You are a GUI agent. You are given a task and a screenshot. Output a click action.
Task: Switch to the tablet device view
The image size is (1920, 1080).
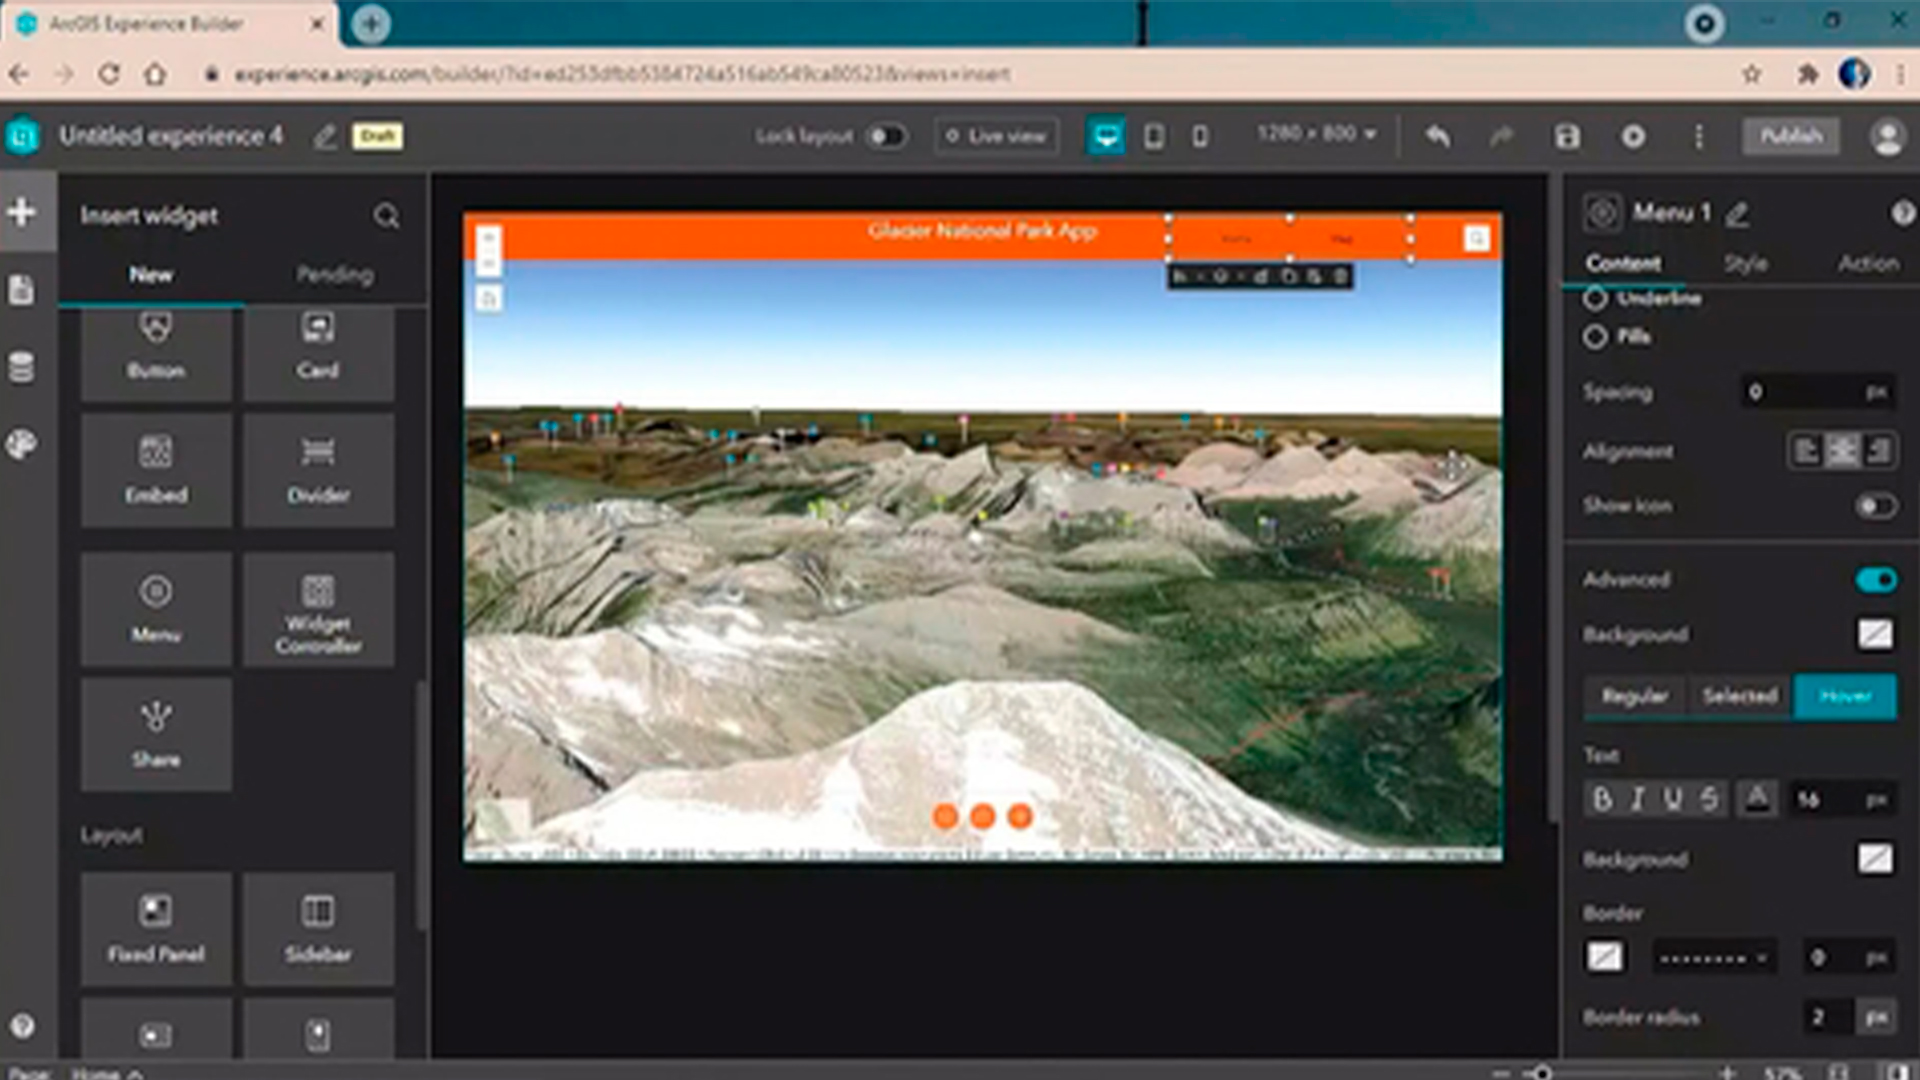[1153, 136]
